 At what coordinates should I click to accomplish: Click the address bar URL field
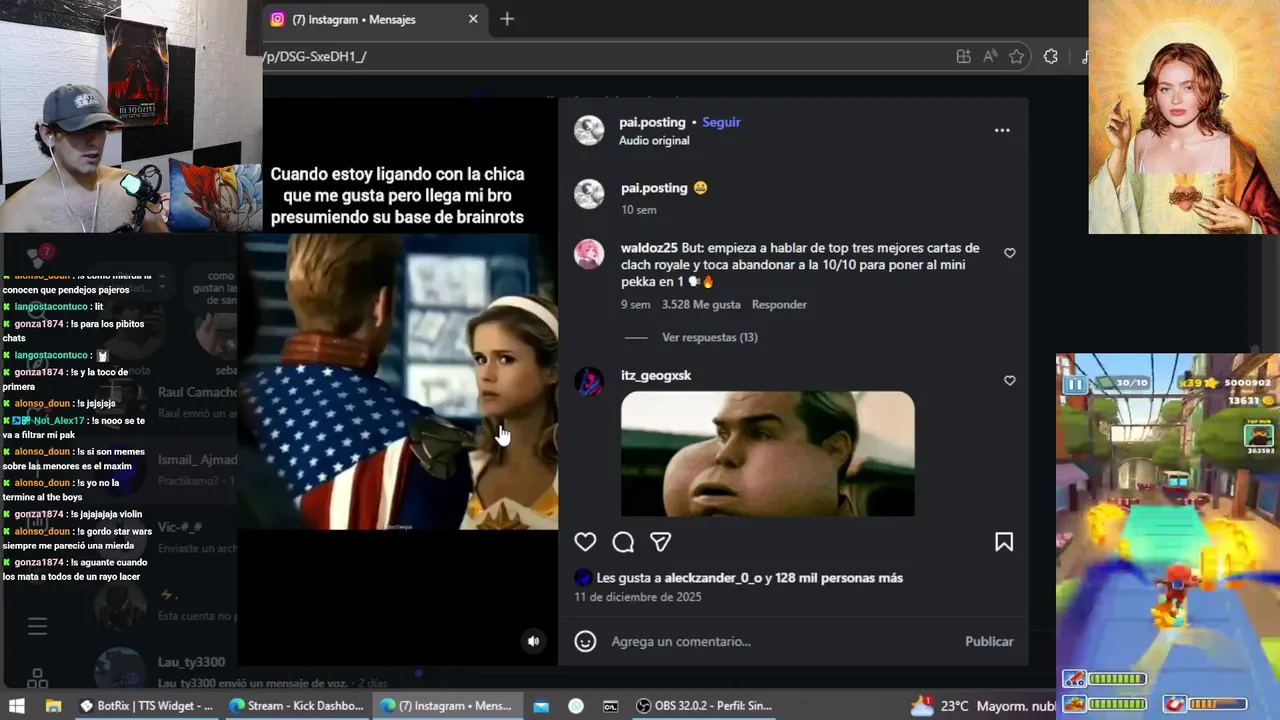pos(600,57)
